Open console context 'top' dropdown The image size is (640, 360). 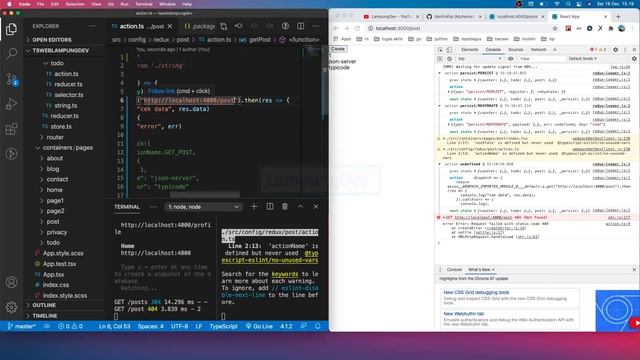pyautogui.click(x=479, y=59)
